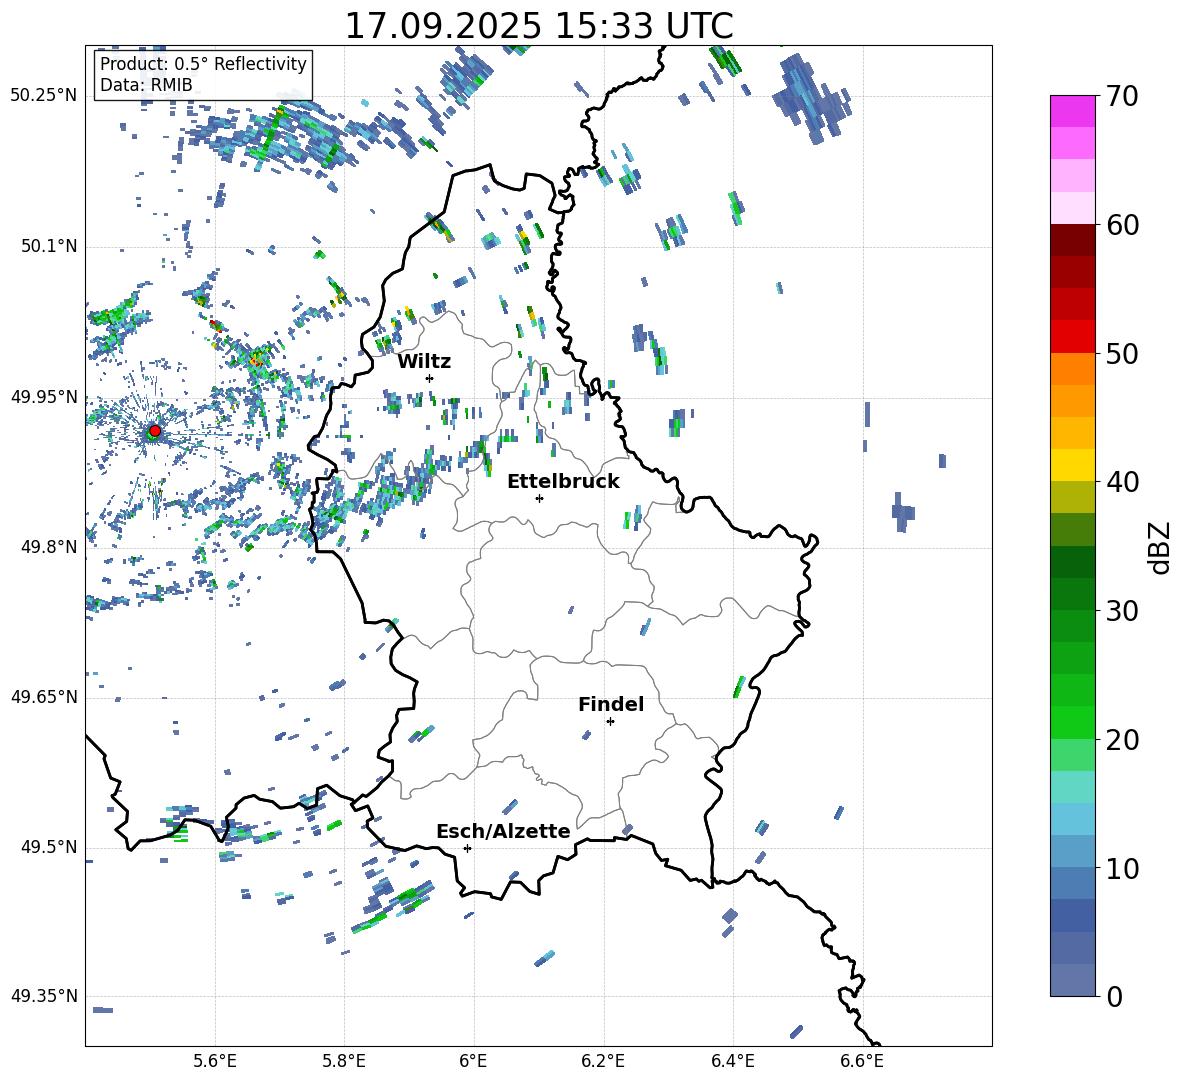The height and width of the screenshot is (1081, 1184).
Task: Click the 49.8°N latitude label
Action: pos(49,547)
